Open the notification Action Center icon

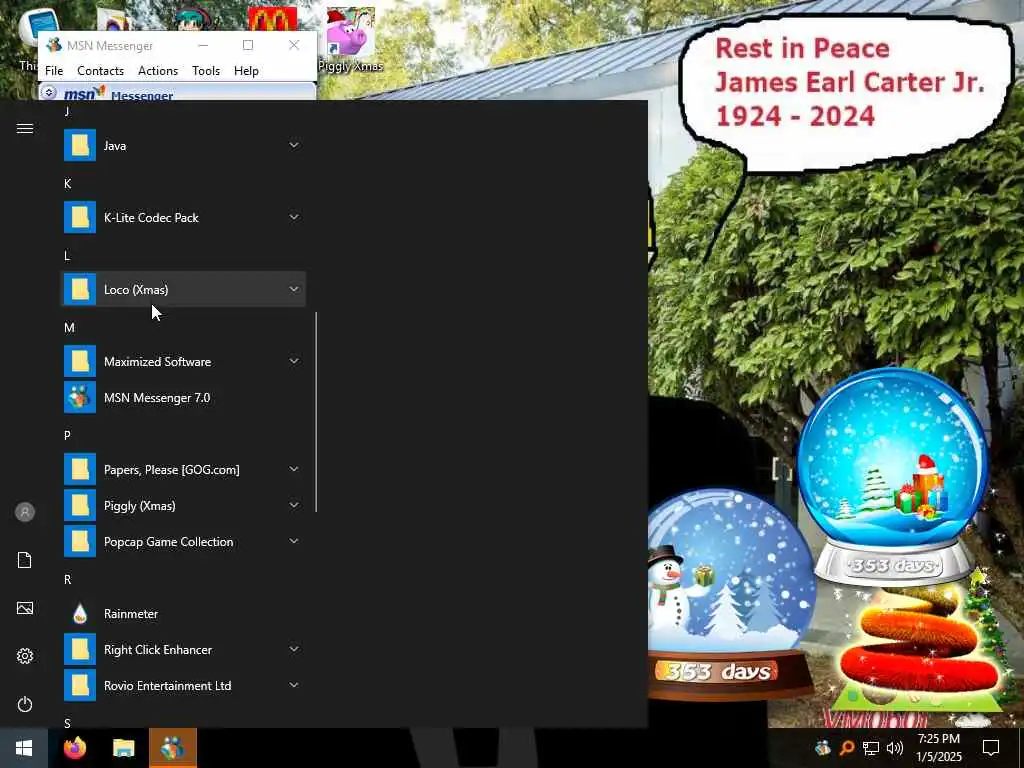tap(991, 748)
